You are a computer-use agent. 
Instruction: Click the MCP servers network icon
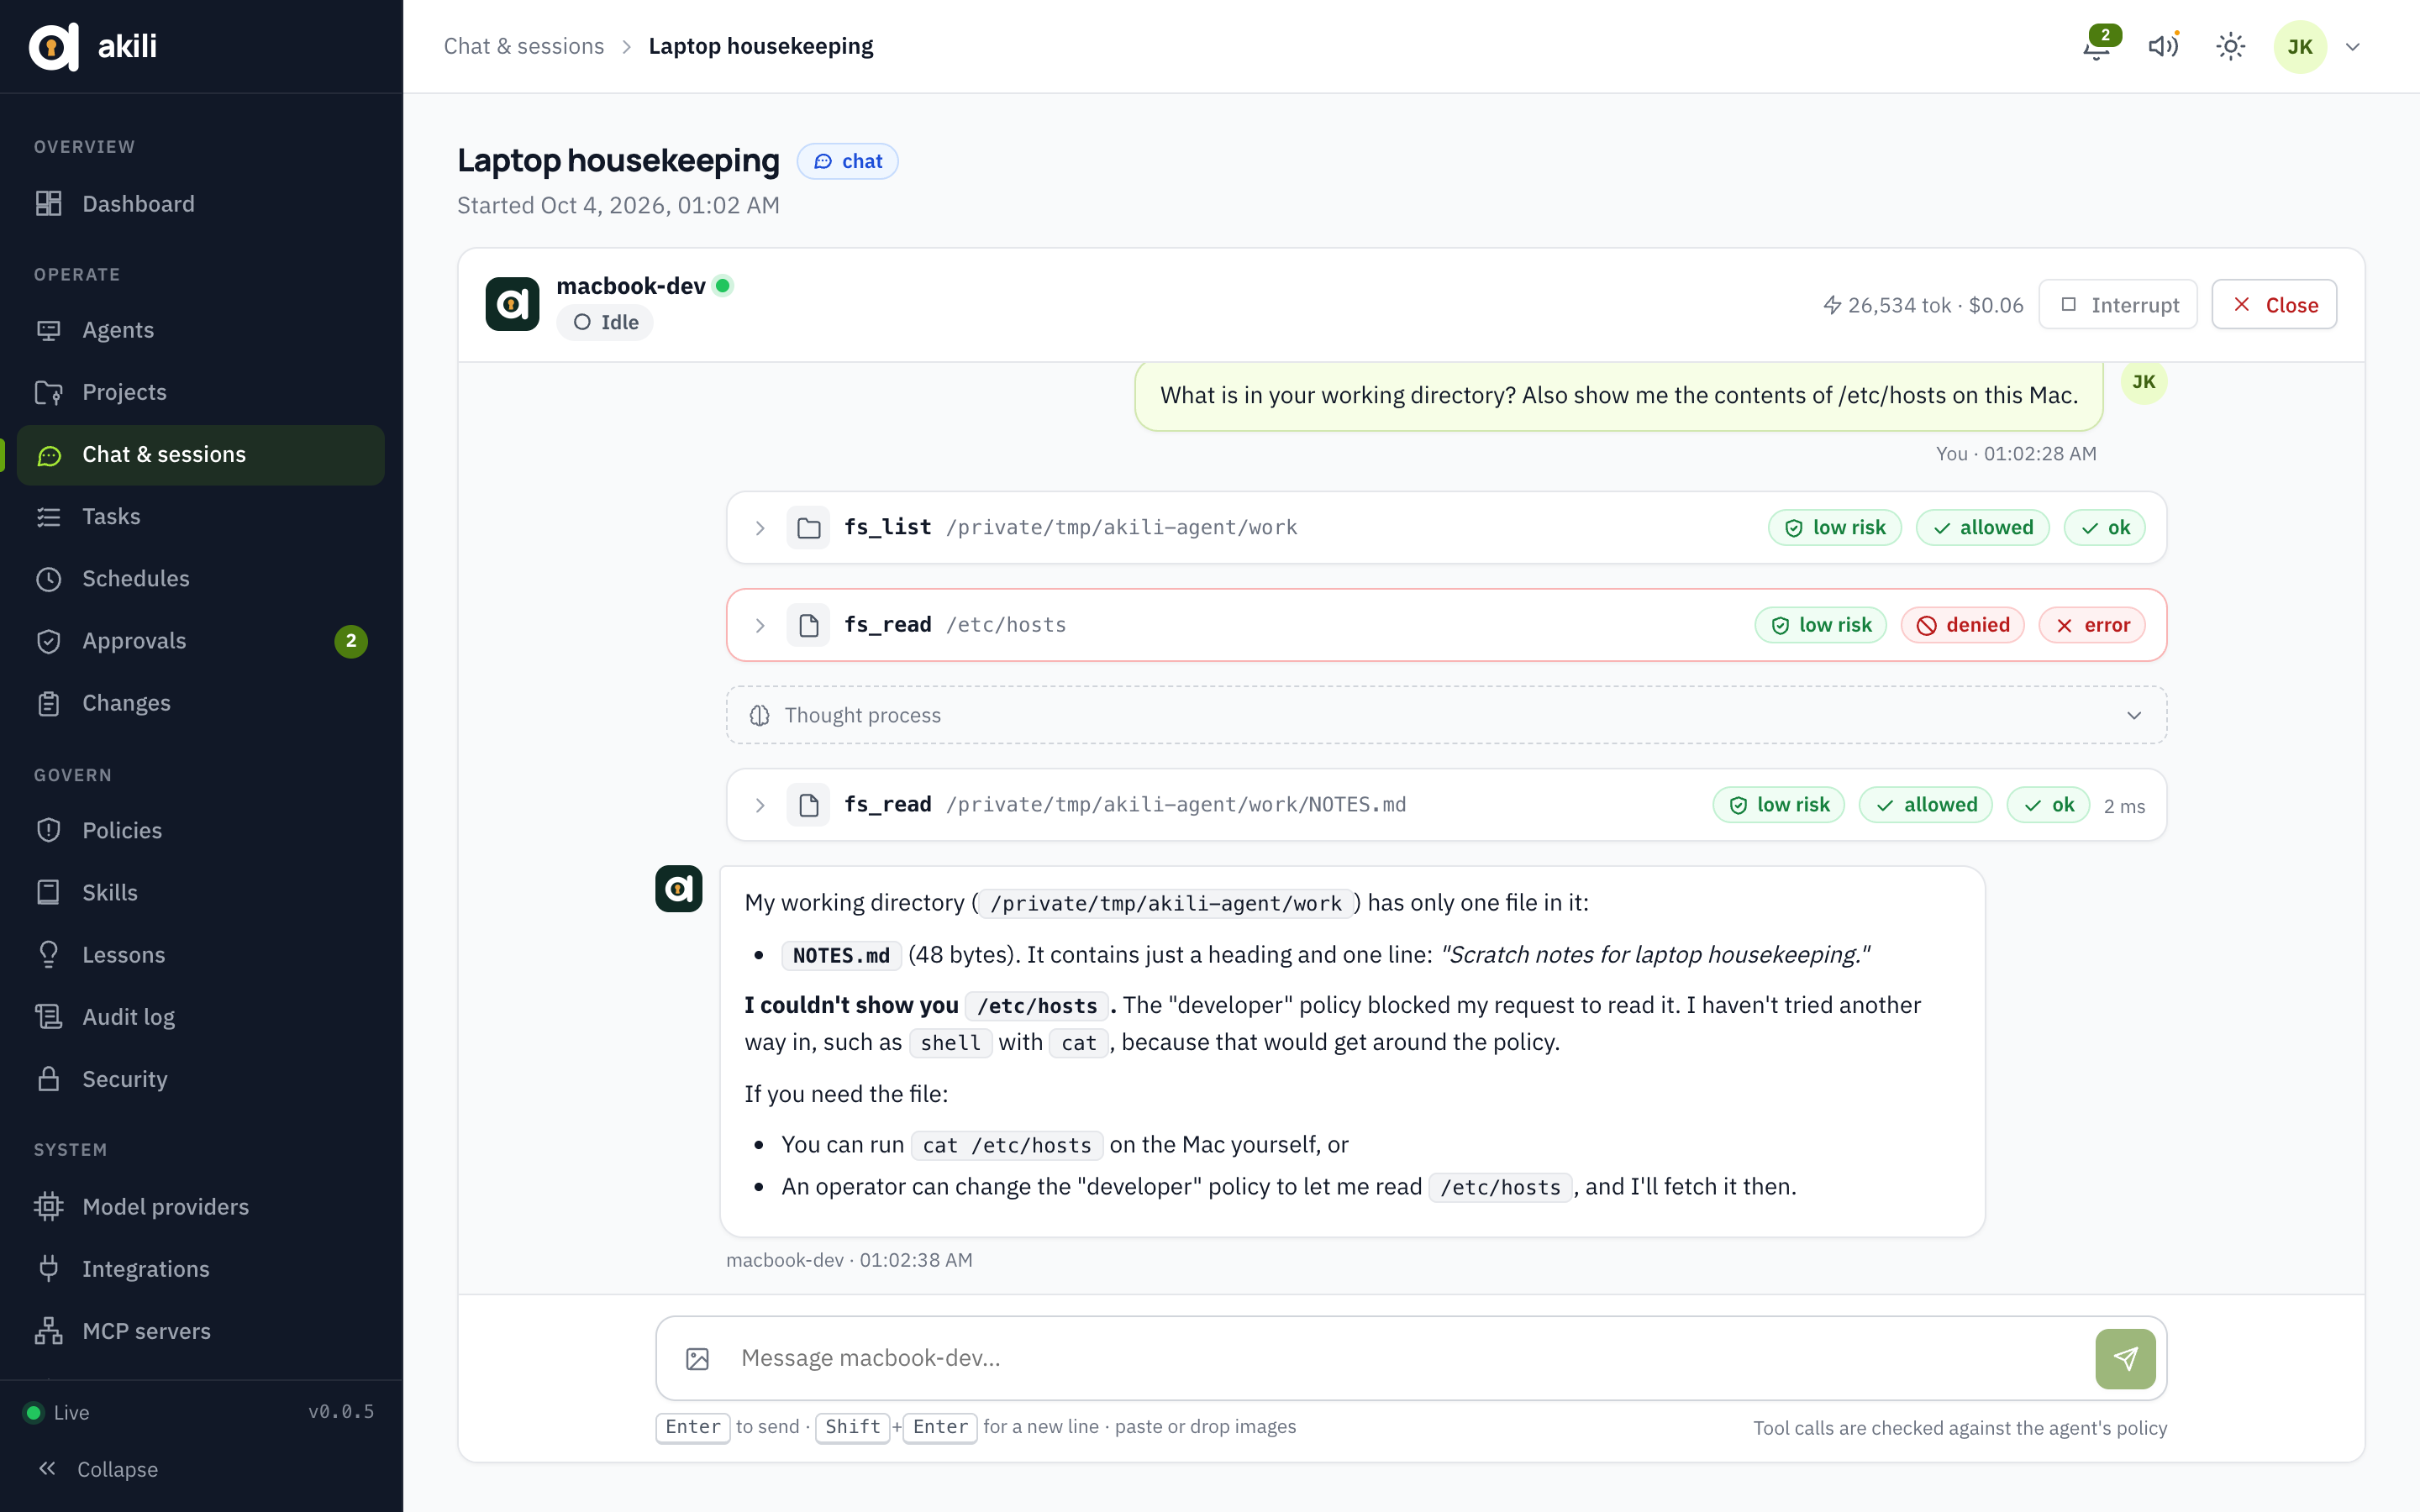(x=49, y=1331)
